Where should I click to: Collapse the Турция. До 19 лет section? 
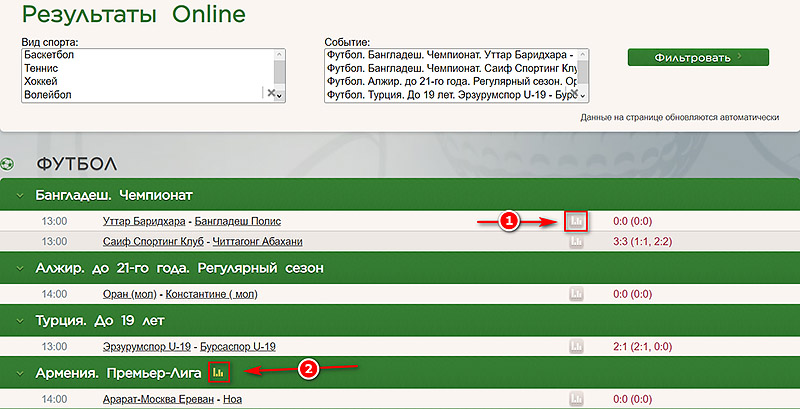pyautogui.click(x=19, y=321)
